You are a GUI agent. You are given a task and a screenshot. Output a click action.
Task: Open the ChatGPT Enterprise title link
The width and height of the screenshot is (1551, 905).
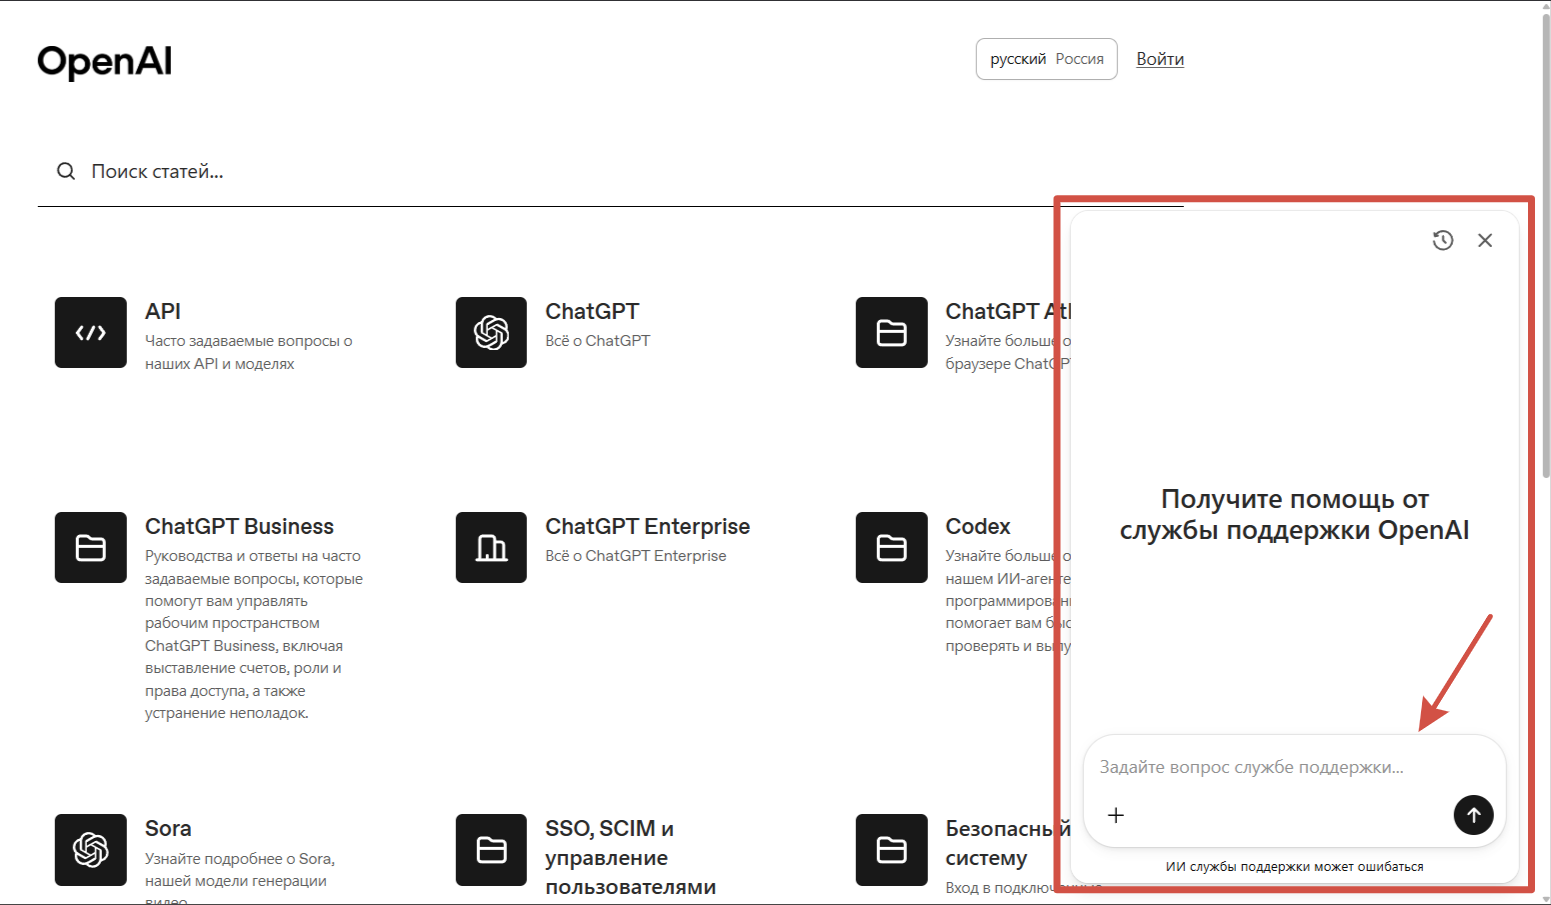pos(647,527)
